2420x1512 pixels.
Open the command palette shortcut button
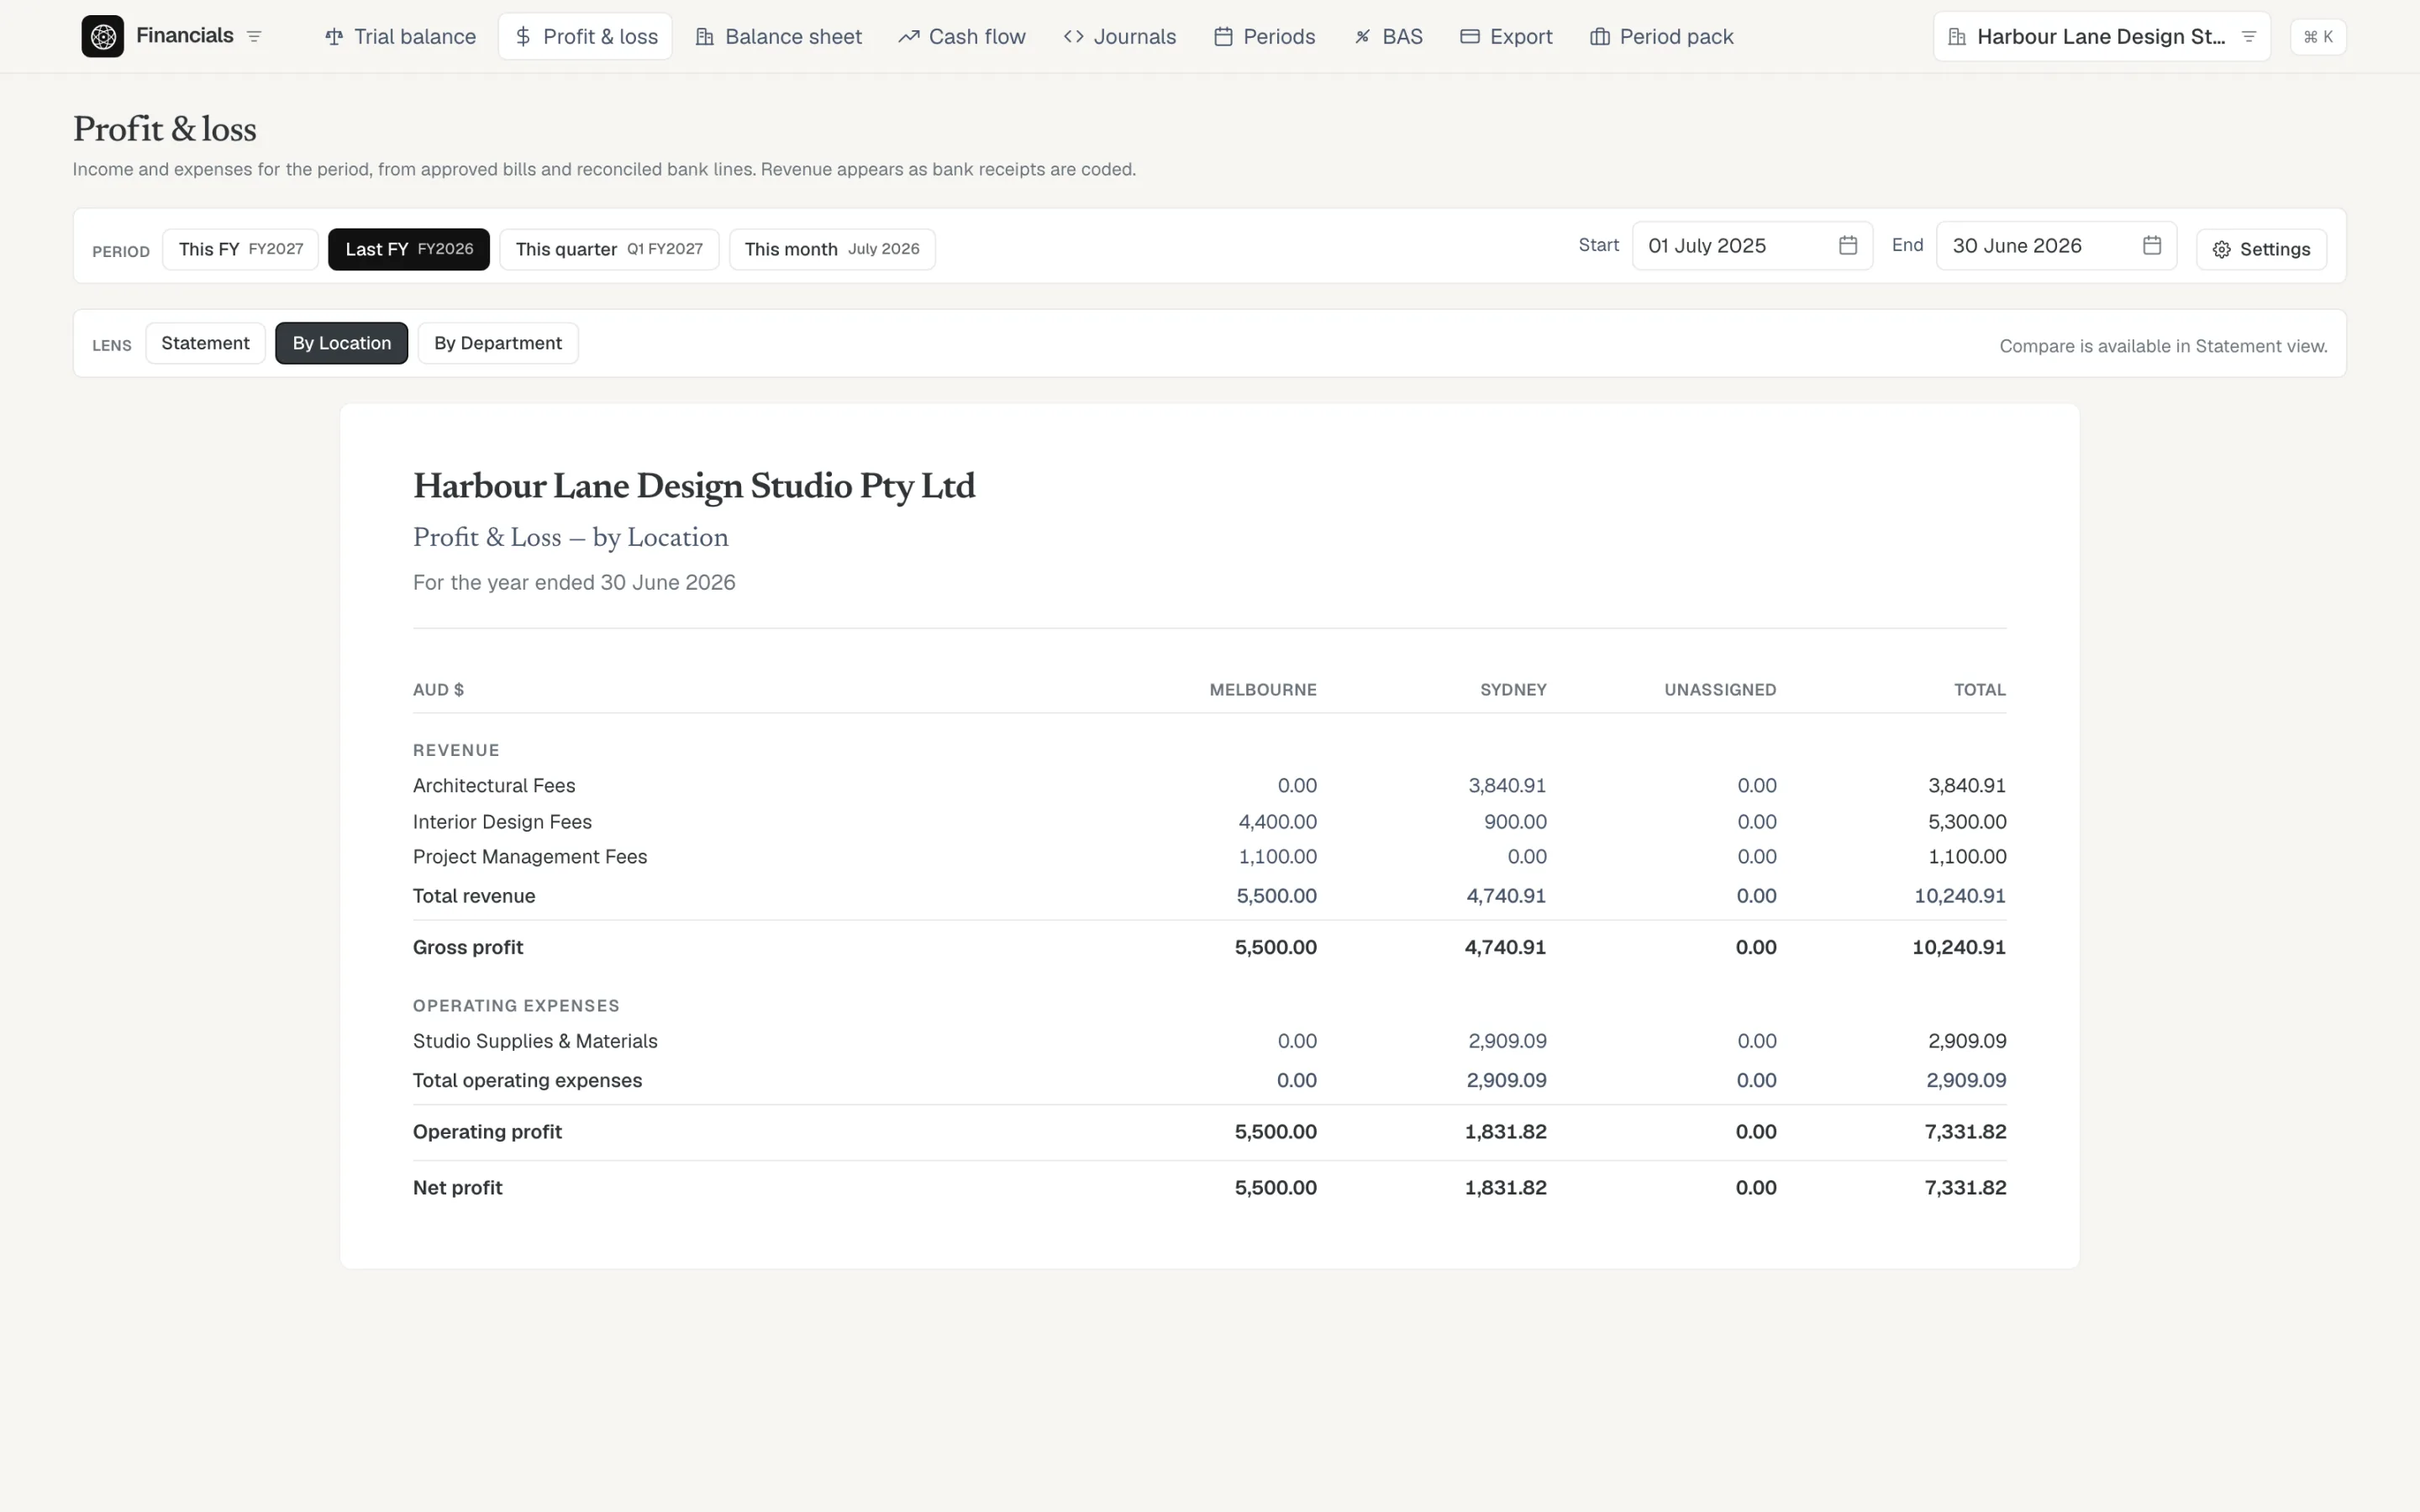[x=2318, y=37]
